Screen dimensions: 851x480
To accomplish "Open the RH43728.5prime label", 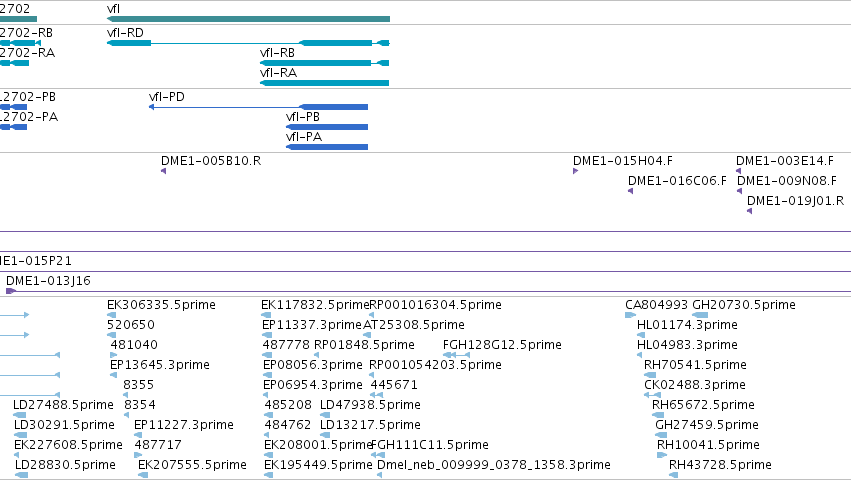I will click(720, 465).
